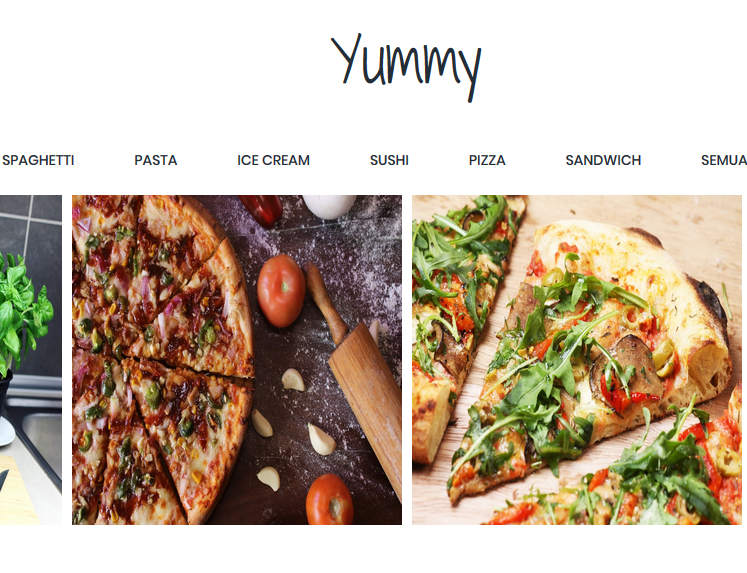Choose SUSHI from the navigation
This screenshot has width=747, height=573.
pyautogui.click(x=389, y=160)
